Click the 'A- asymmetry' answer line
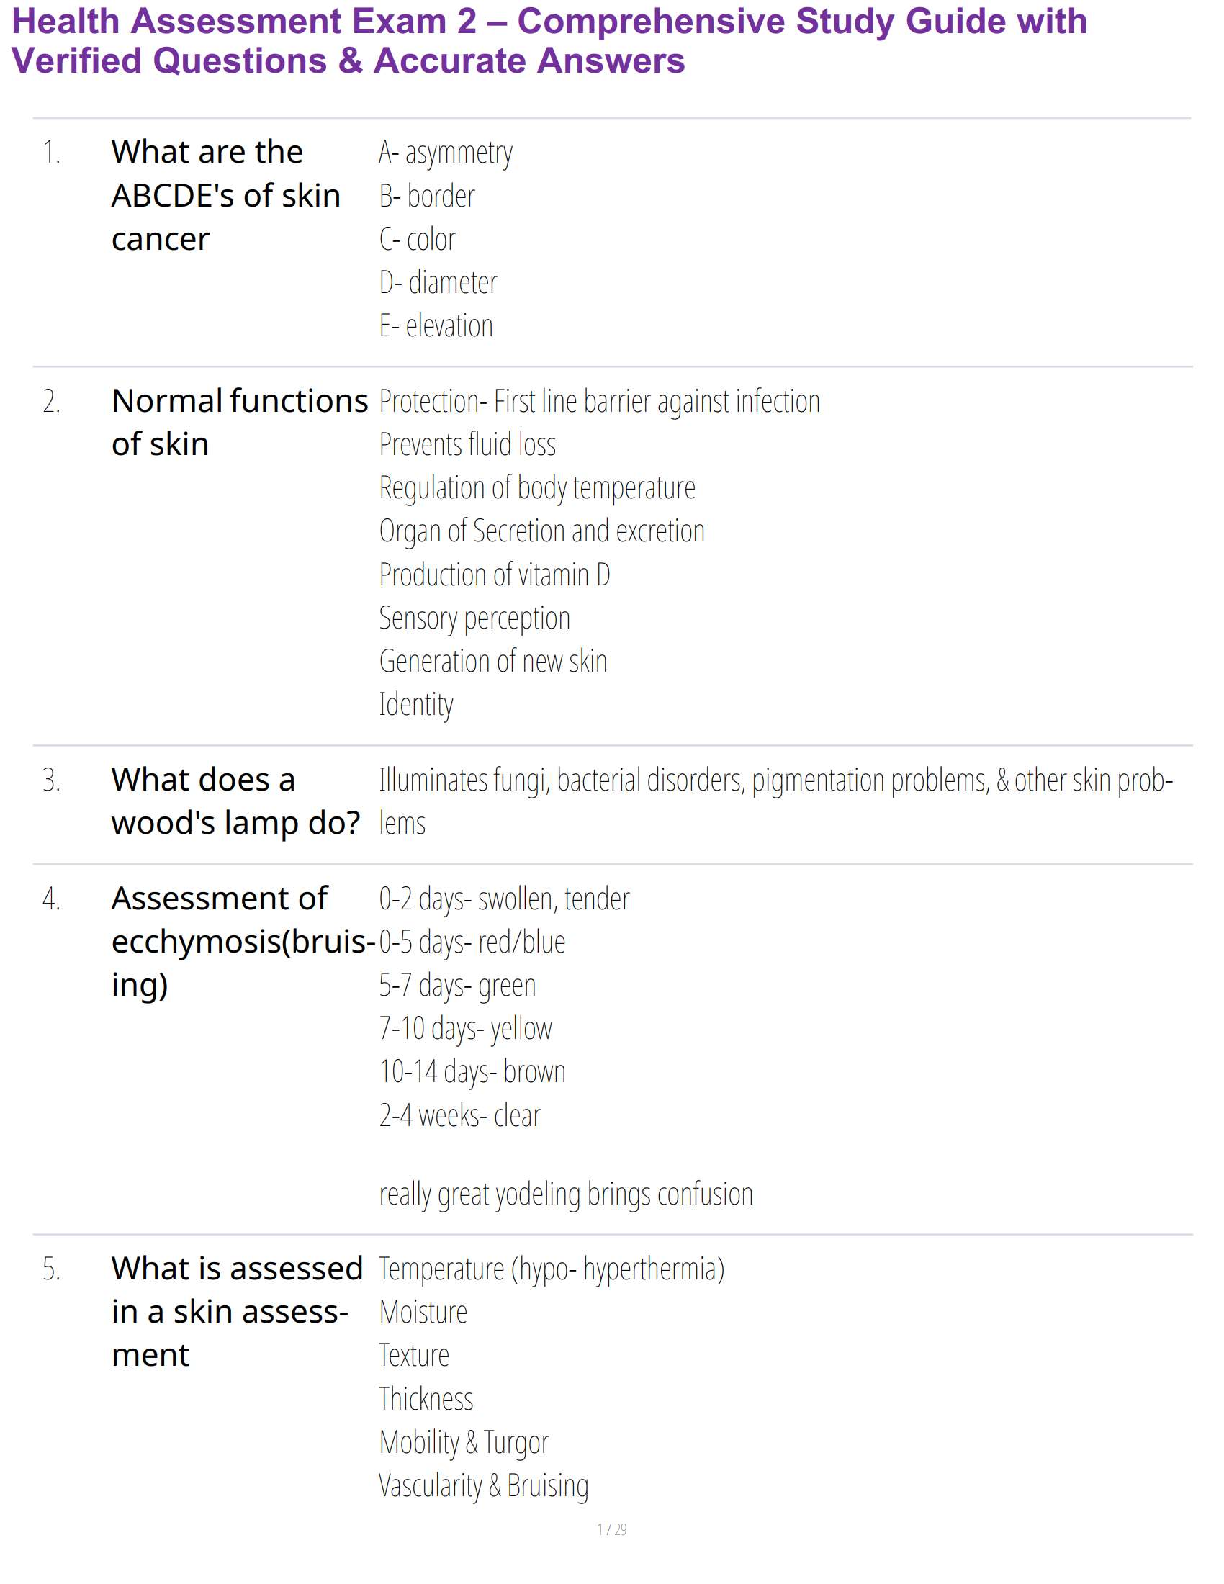 pos(445,153)
